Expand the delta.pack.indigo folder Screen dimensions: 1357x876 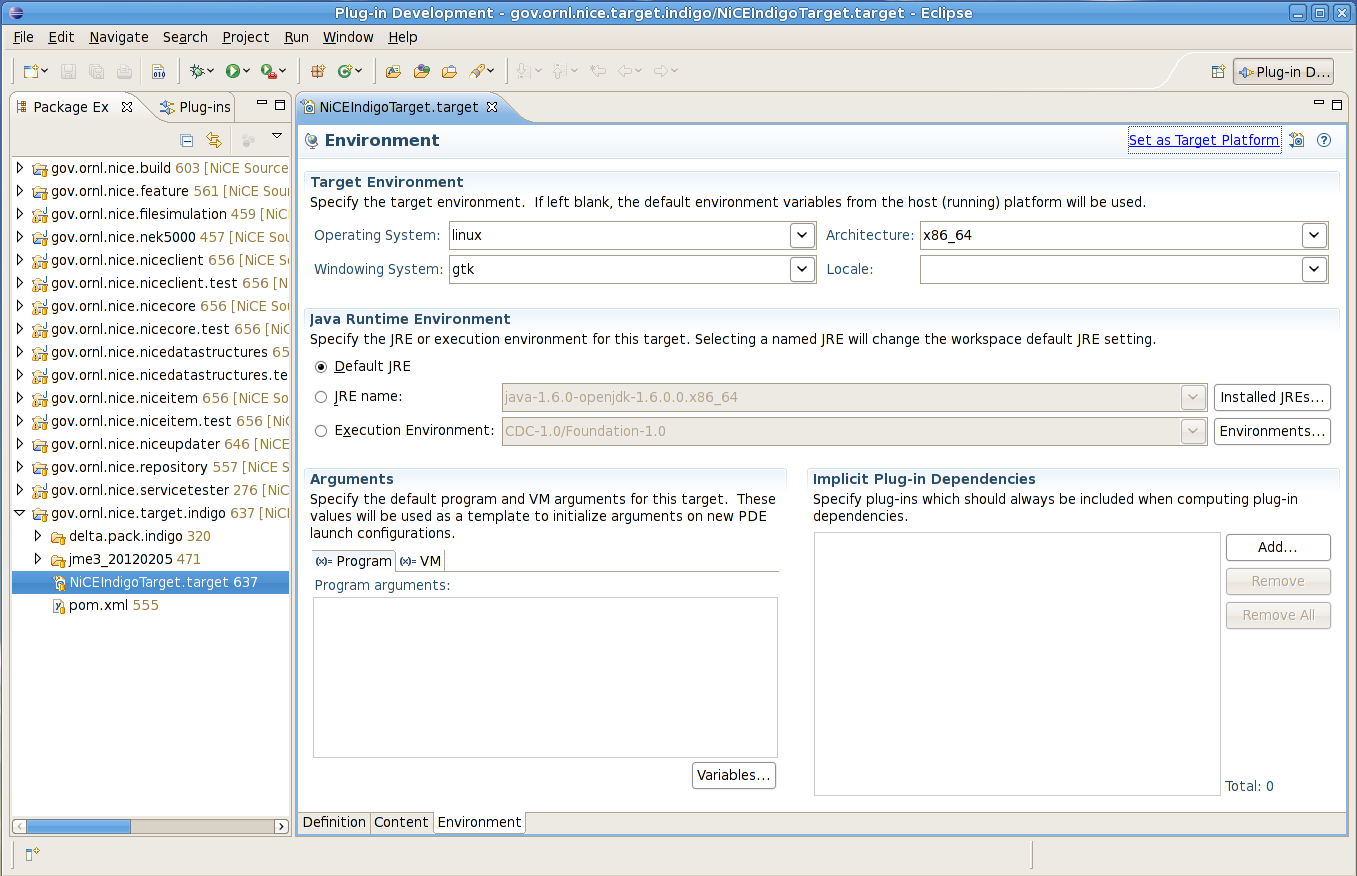click(x=38, y=536)
